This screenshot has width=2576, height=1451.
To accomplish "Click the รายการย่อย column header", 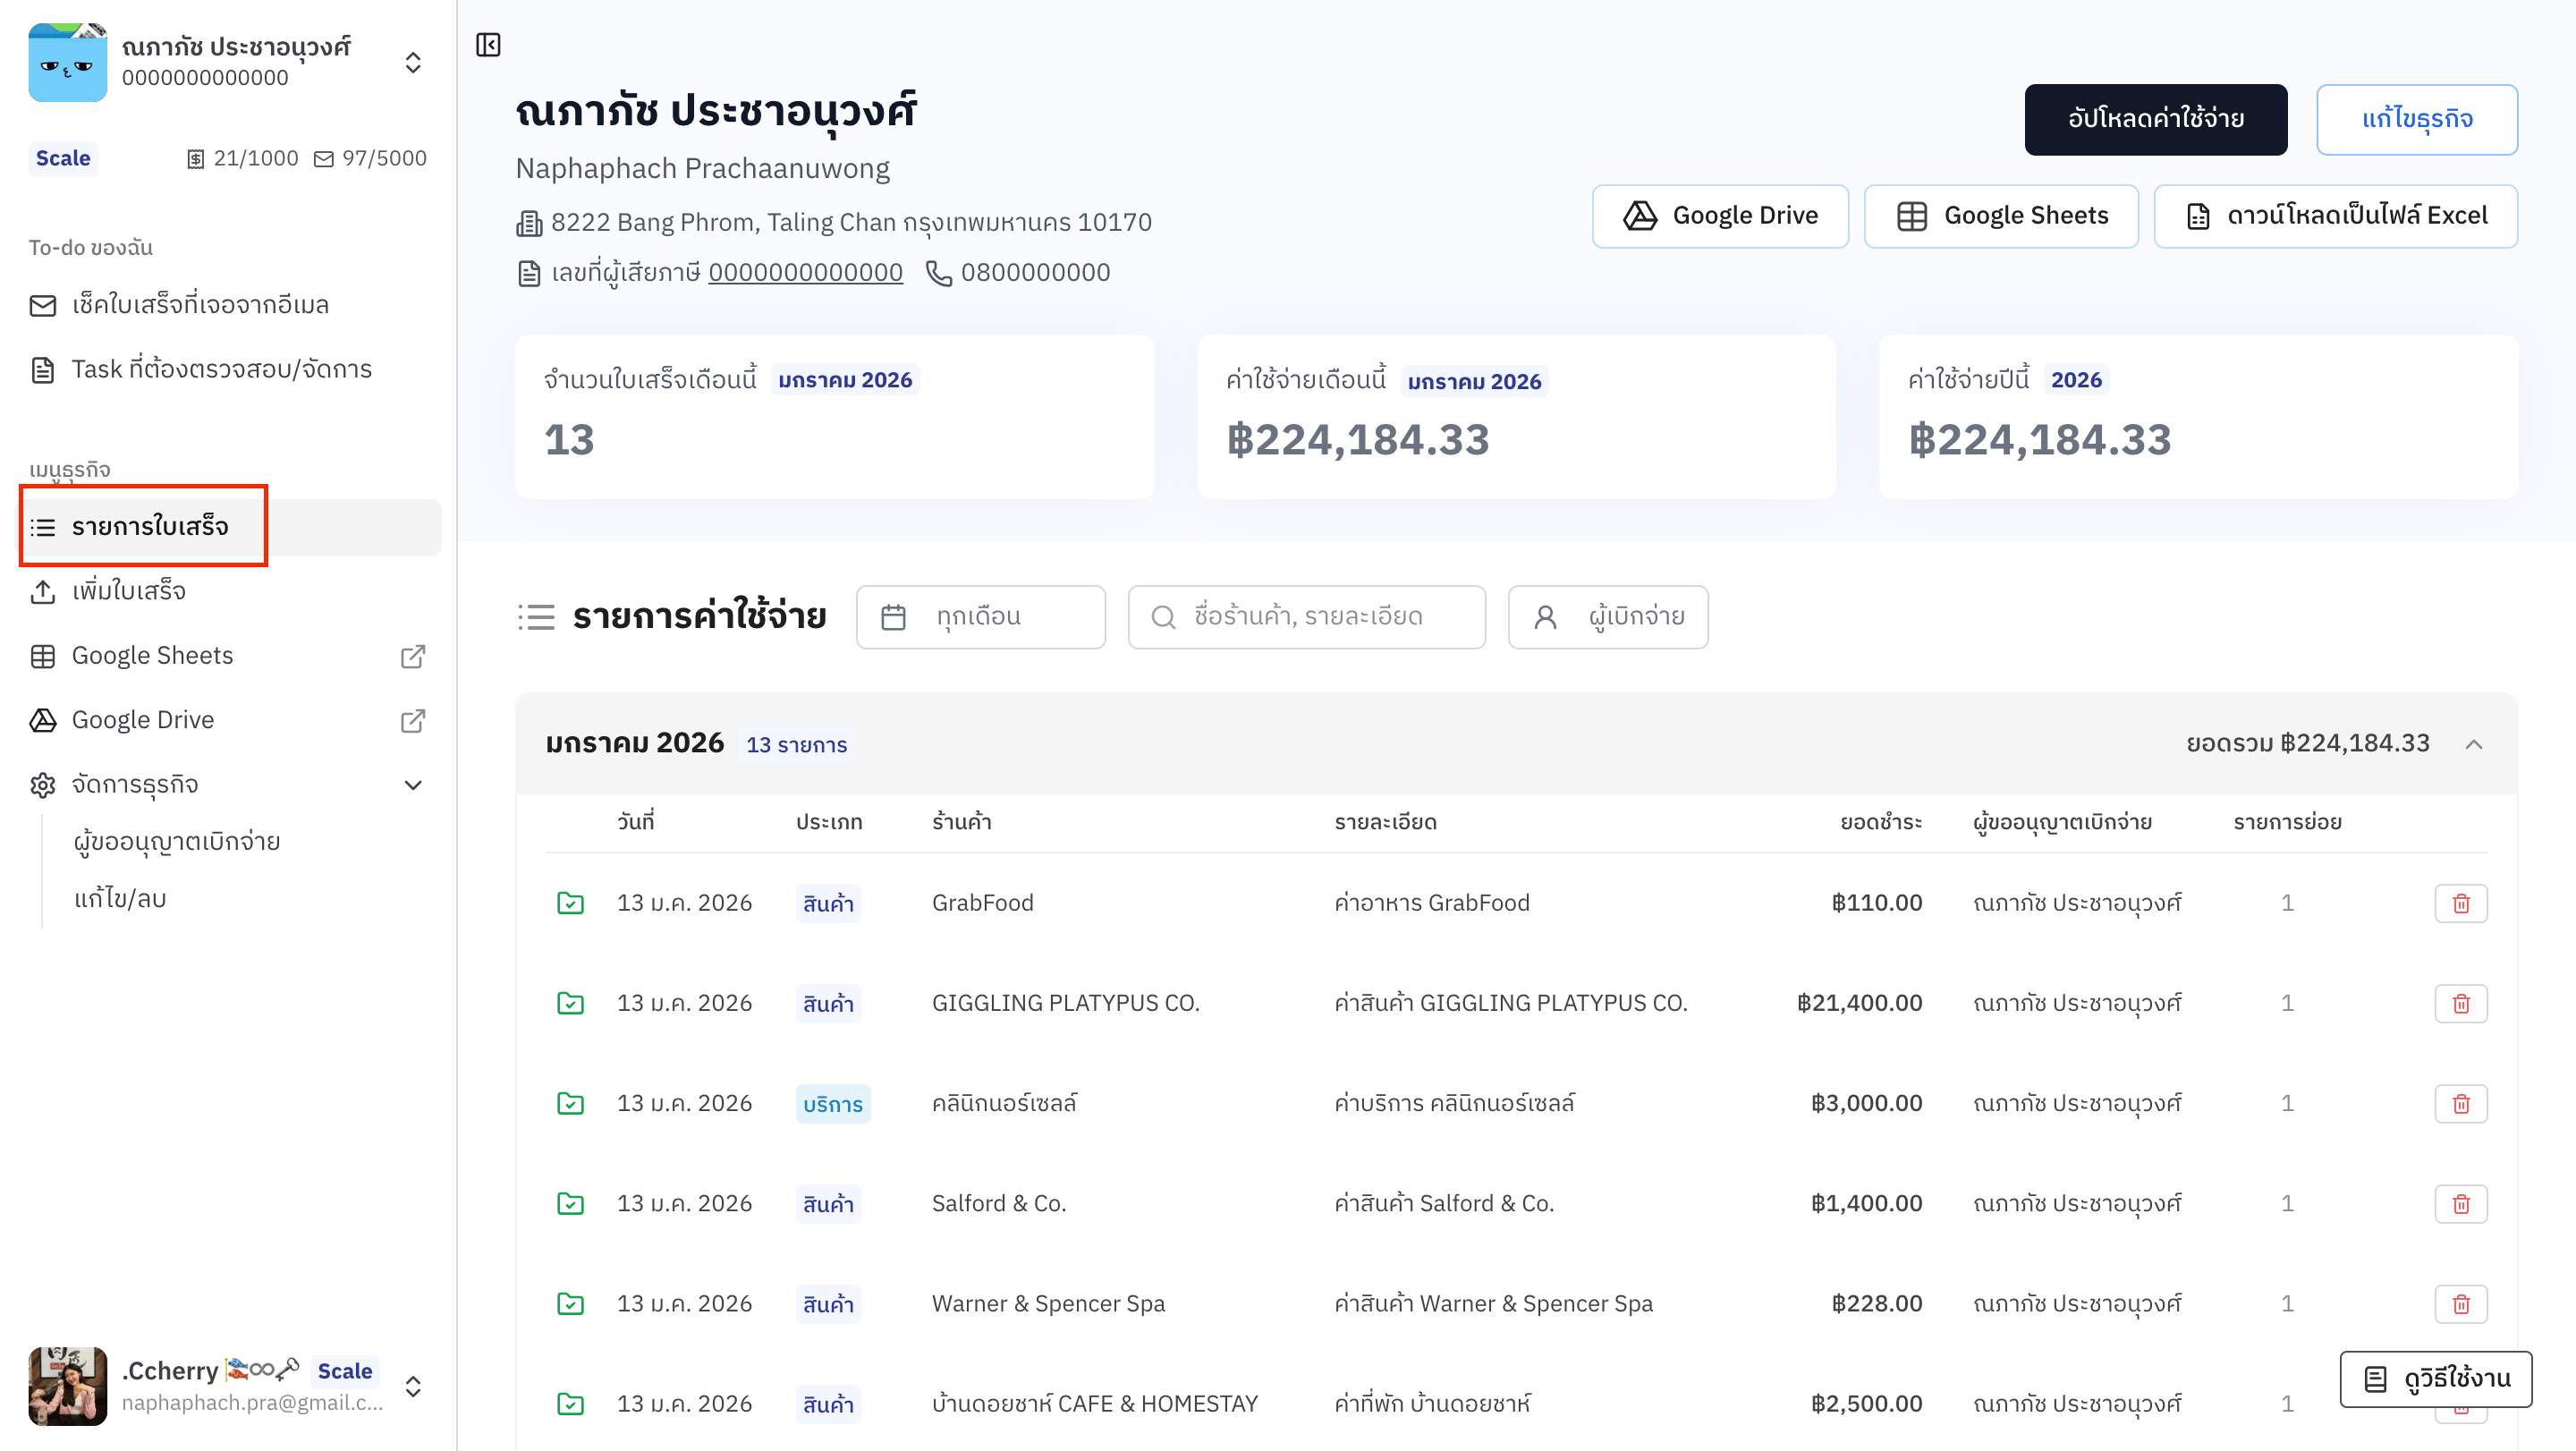I will coord(2287,822).
